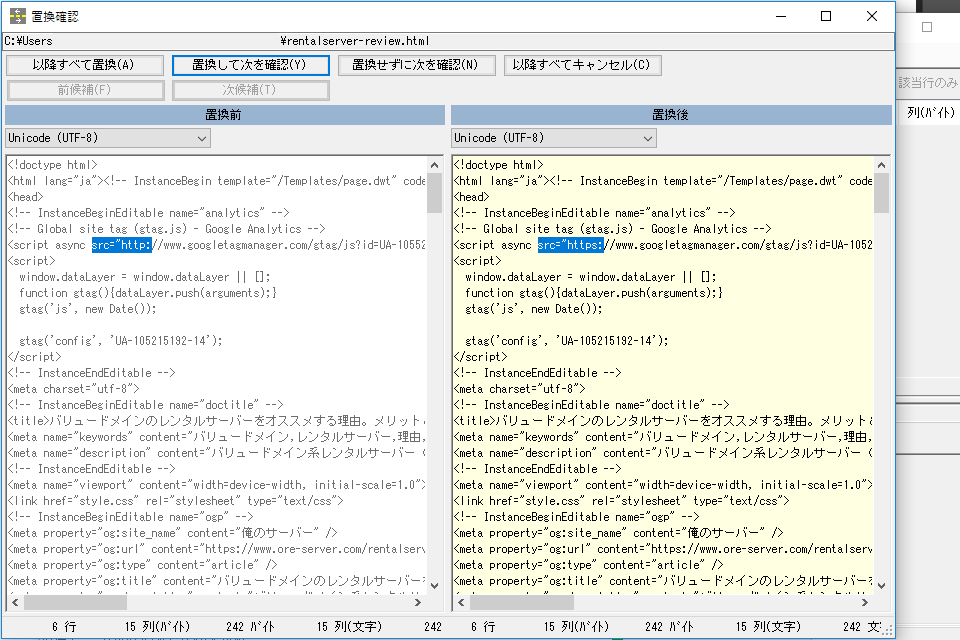Image resolution: width=960 pixels, height=640 pixels.
Task: Click the right 242 バイト status bar entry
Action: (x=670, y=627)
